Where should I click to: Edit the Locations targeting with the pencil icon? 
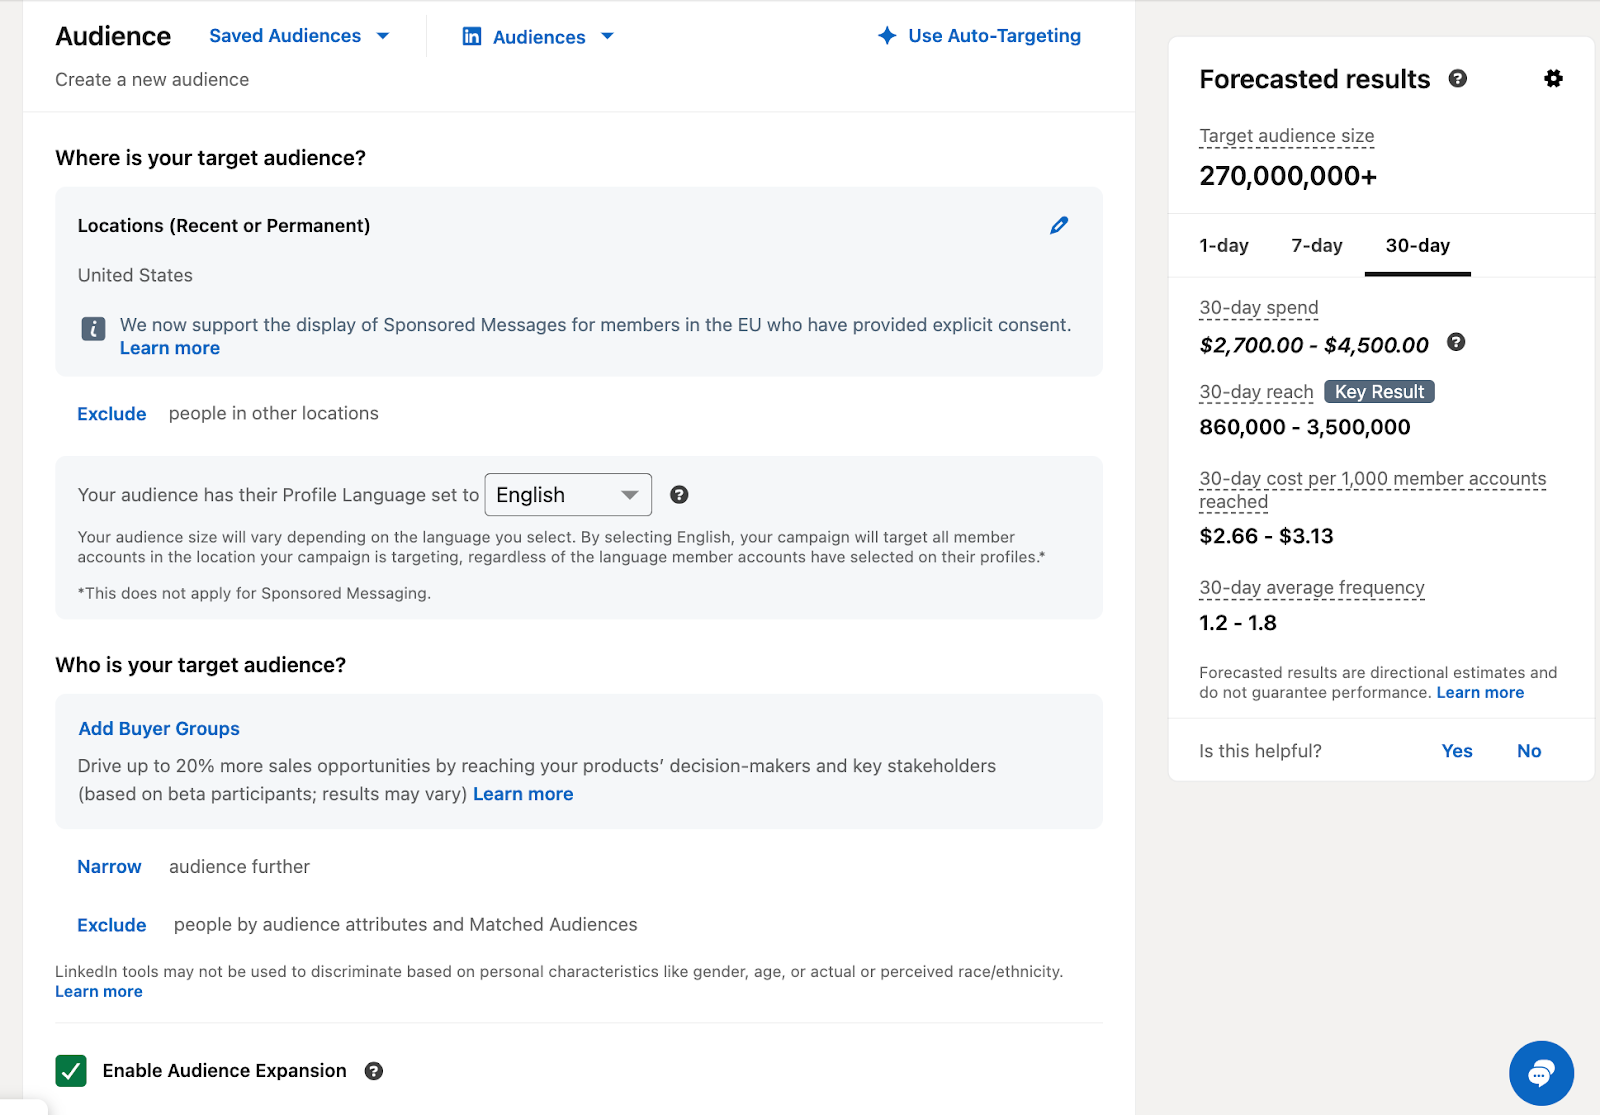(x=1060, y=225)
